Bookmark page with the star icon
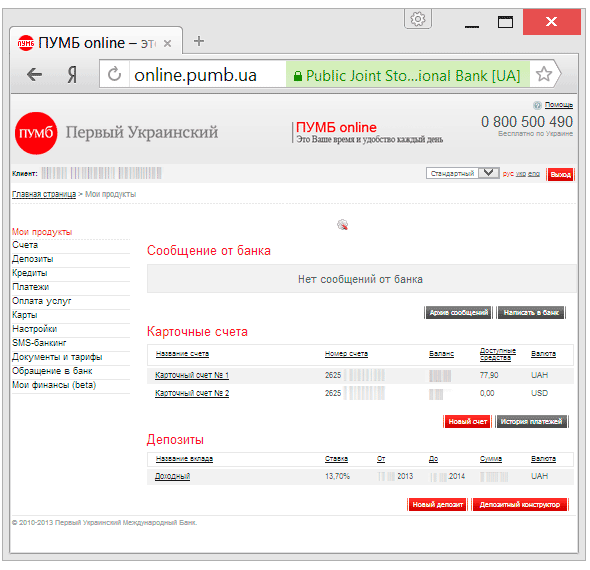 tap(543, 74)
